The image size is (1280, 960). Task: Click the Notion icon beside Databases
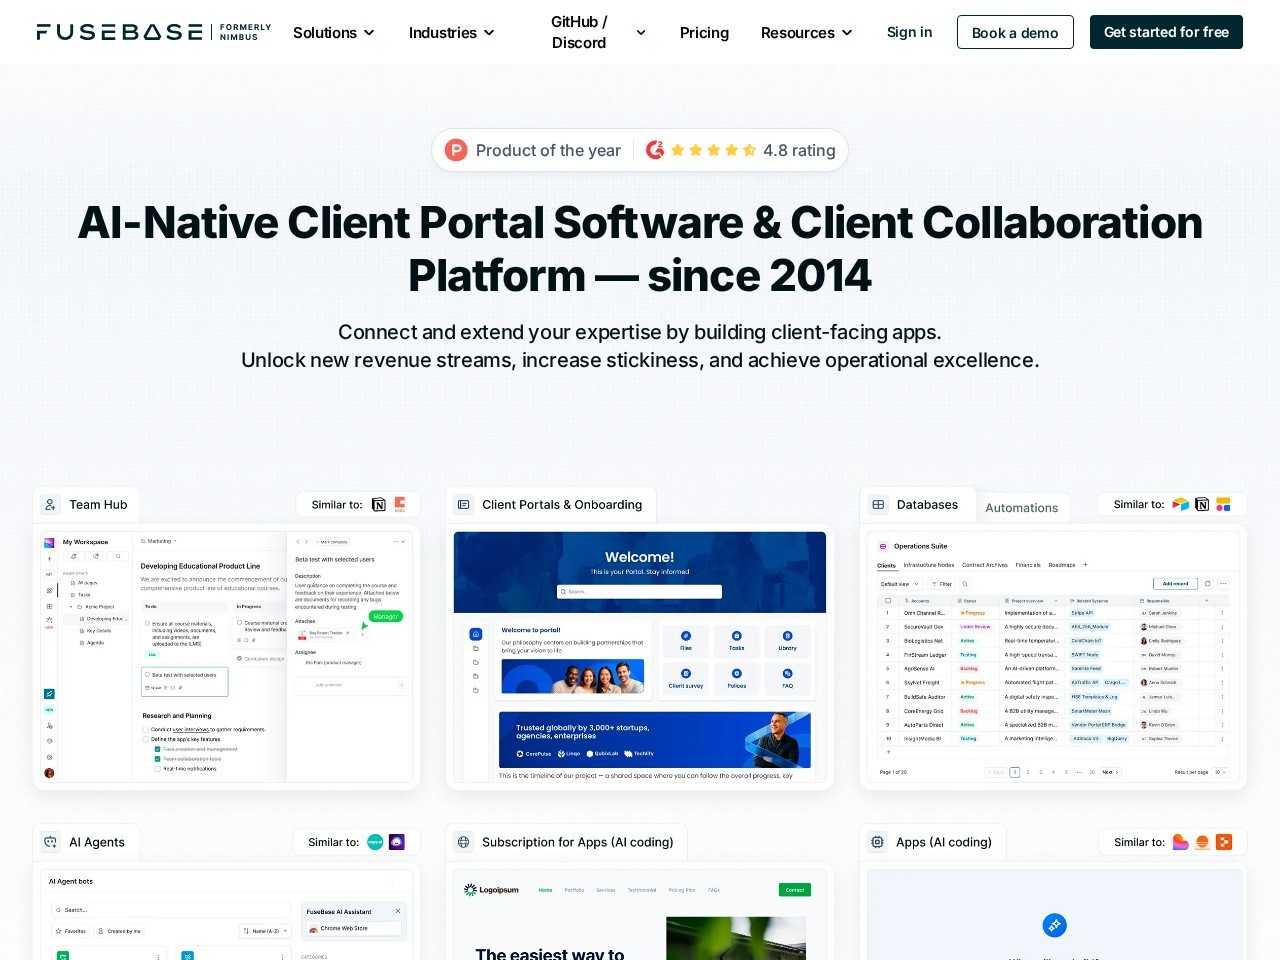(1202, 505)
